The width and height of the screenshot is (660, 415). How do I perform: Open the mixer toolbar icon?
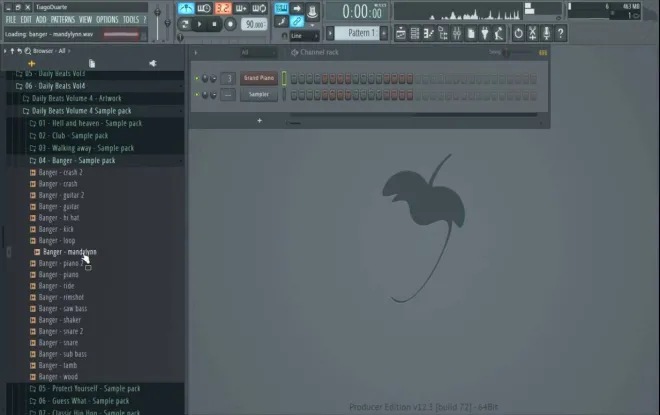(x=457, y=33)
